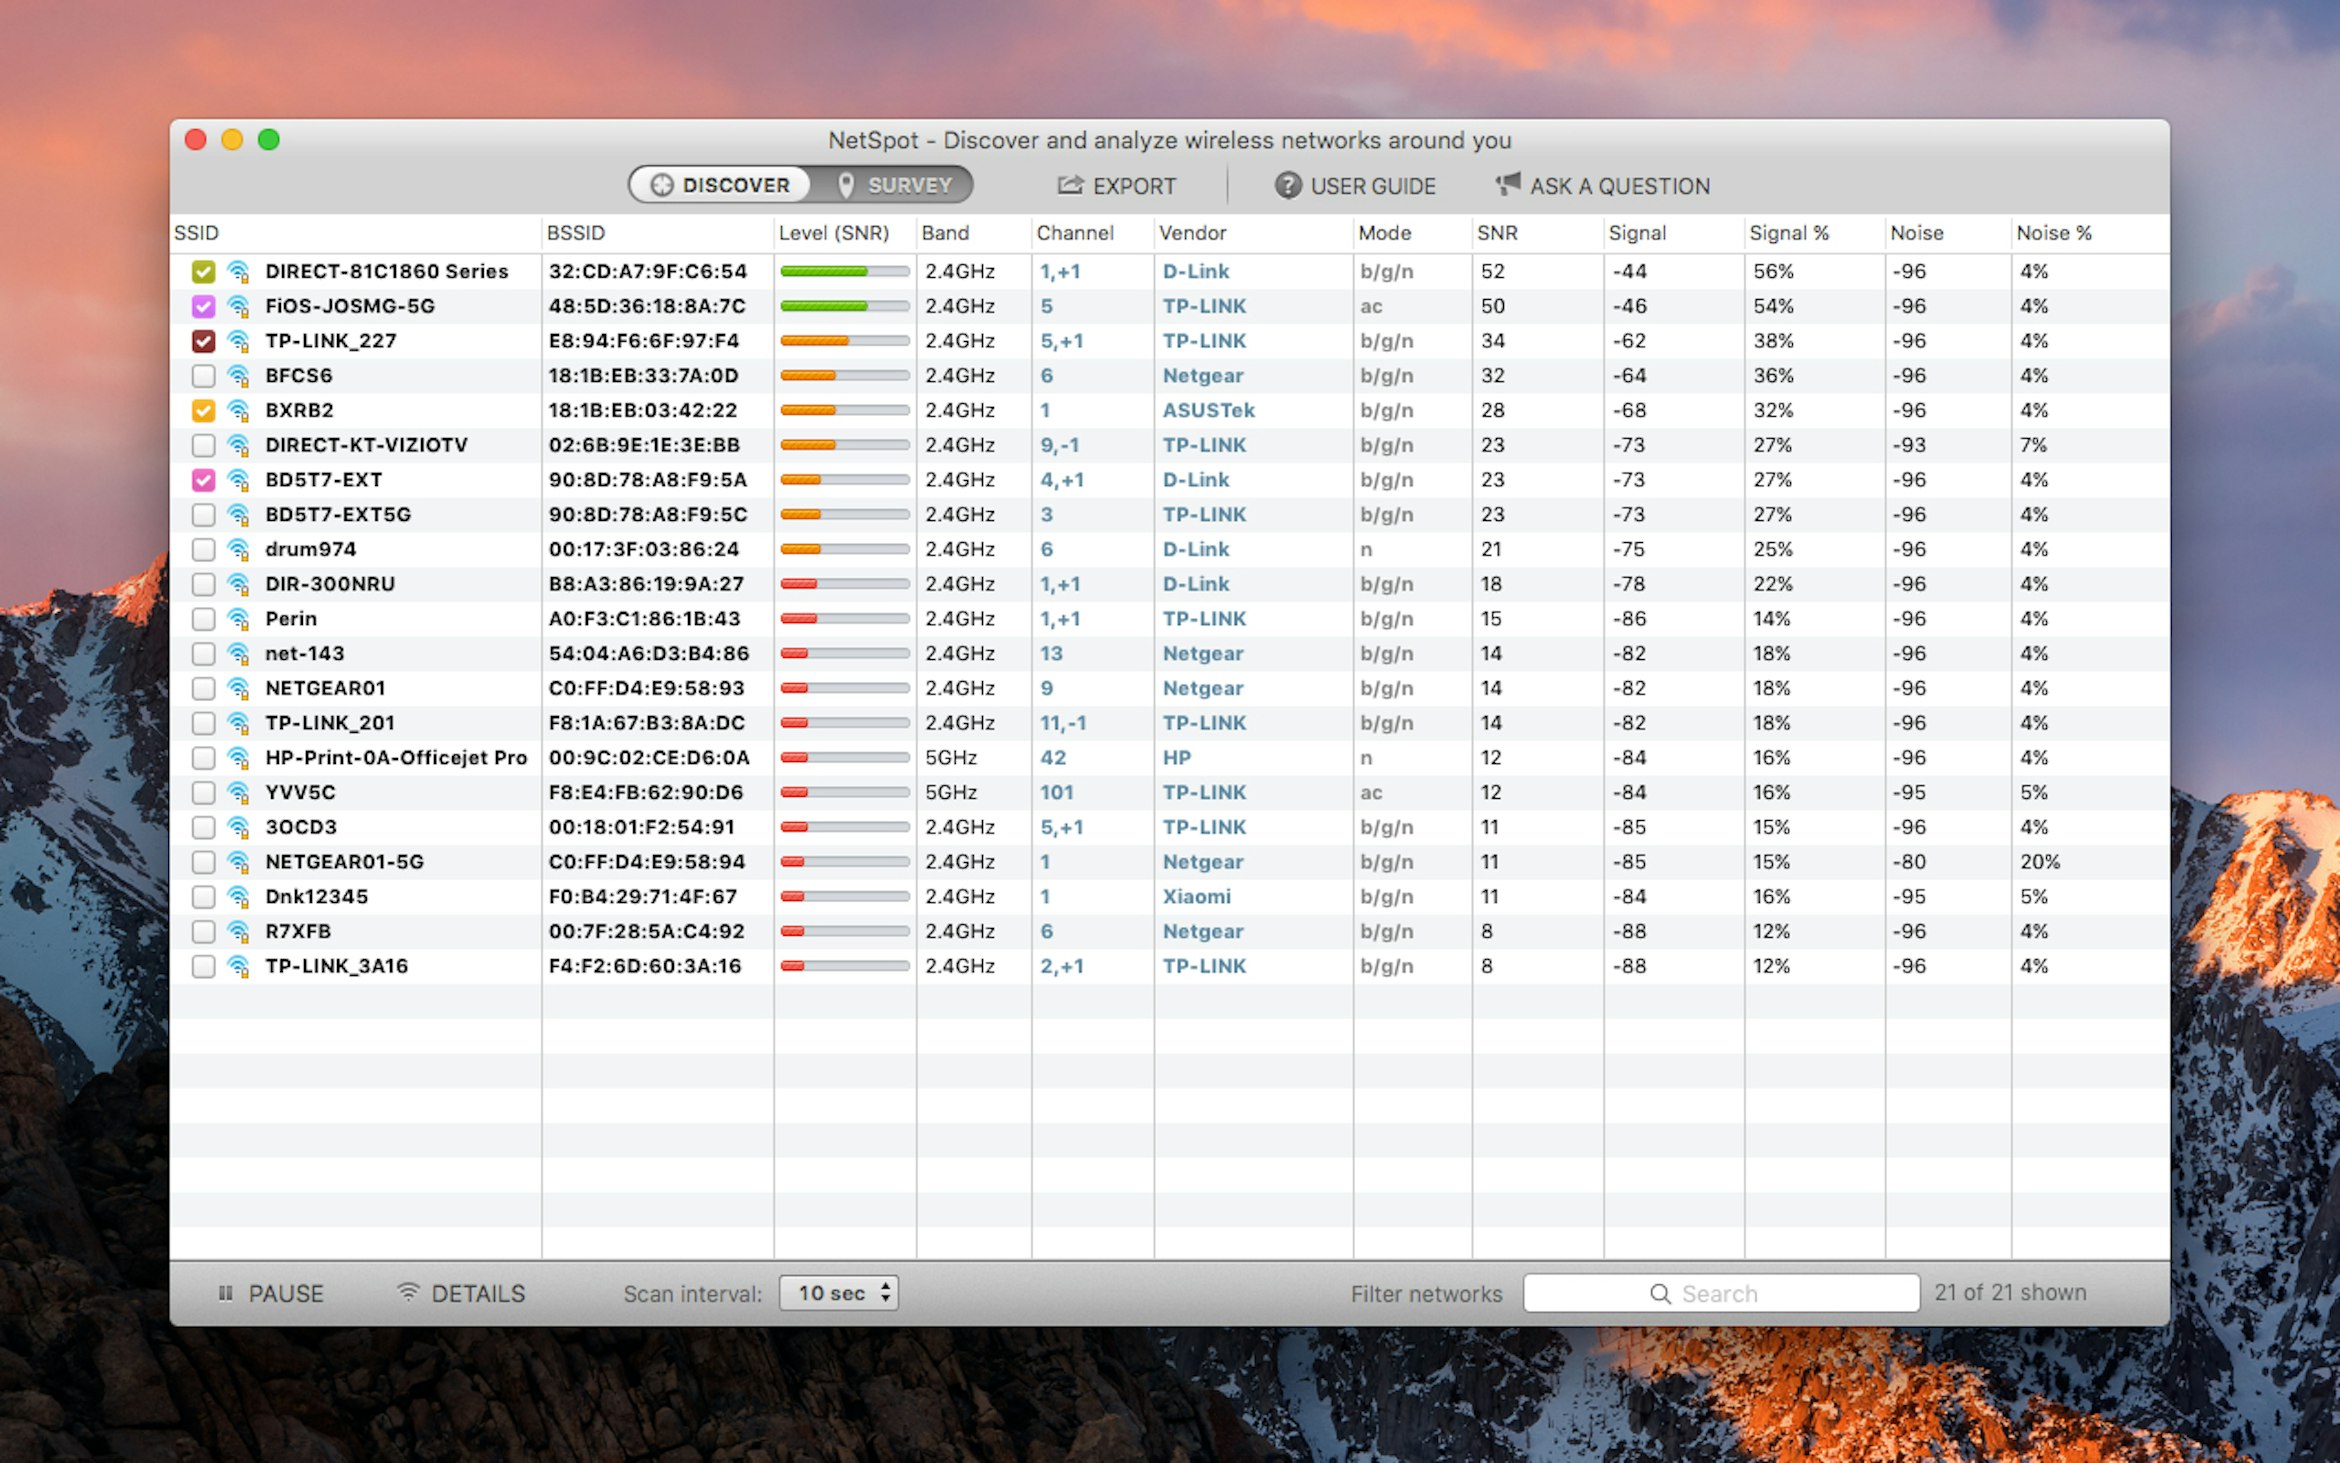2340x1463 pixels.
Task: Click the lock badge next to NETGEAR01
Action: coord(245,696)
